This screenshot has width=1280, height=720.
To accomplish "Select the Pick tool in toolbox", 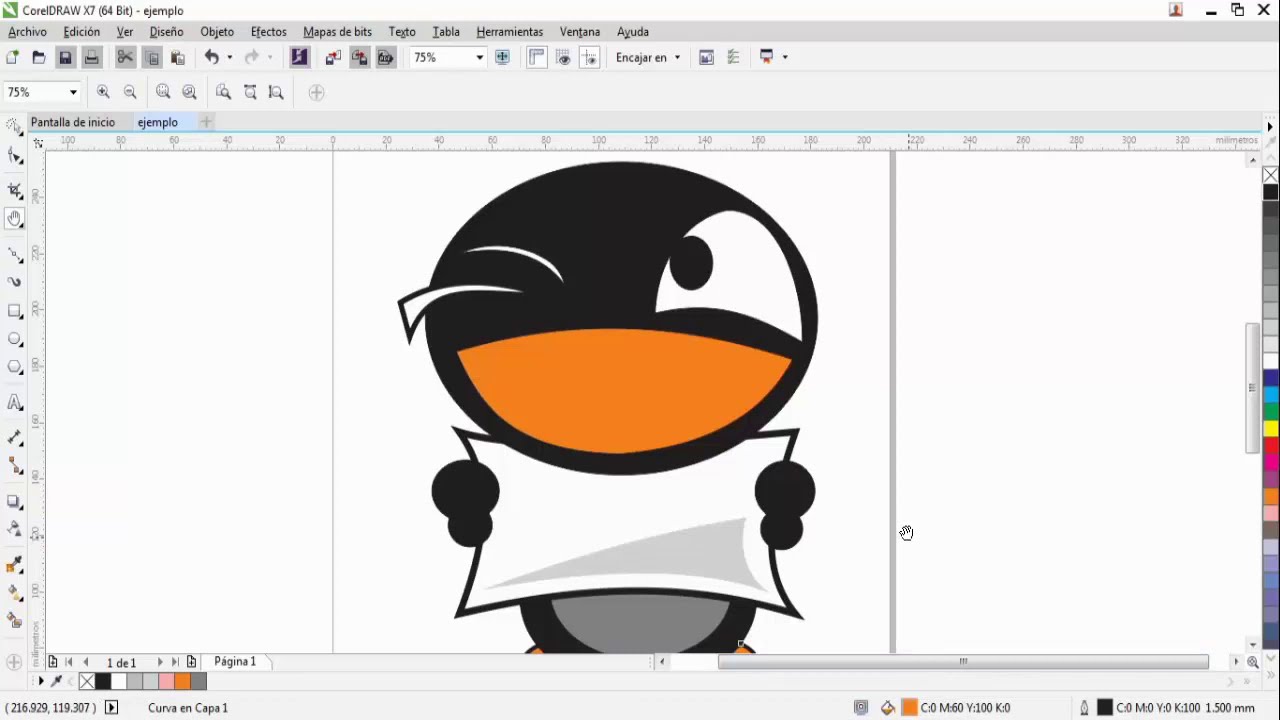I will coord(14,126).
